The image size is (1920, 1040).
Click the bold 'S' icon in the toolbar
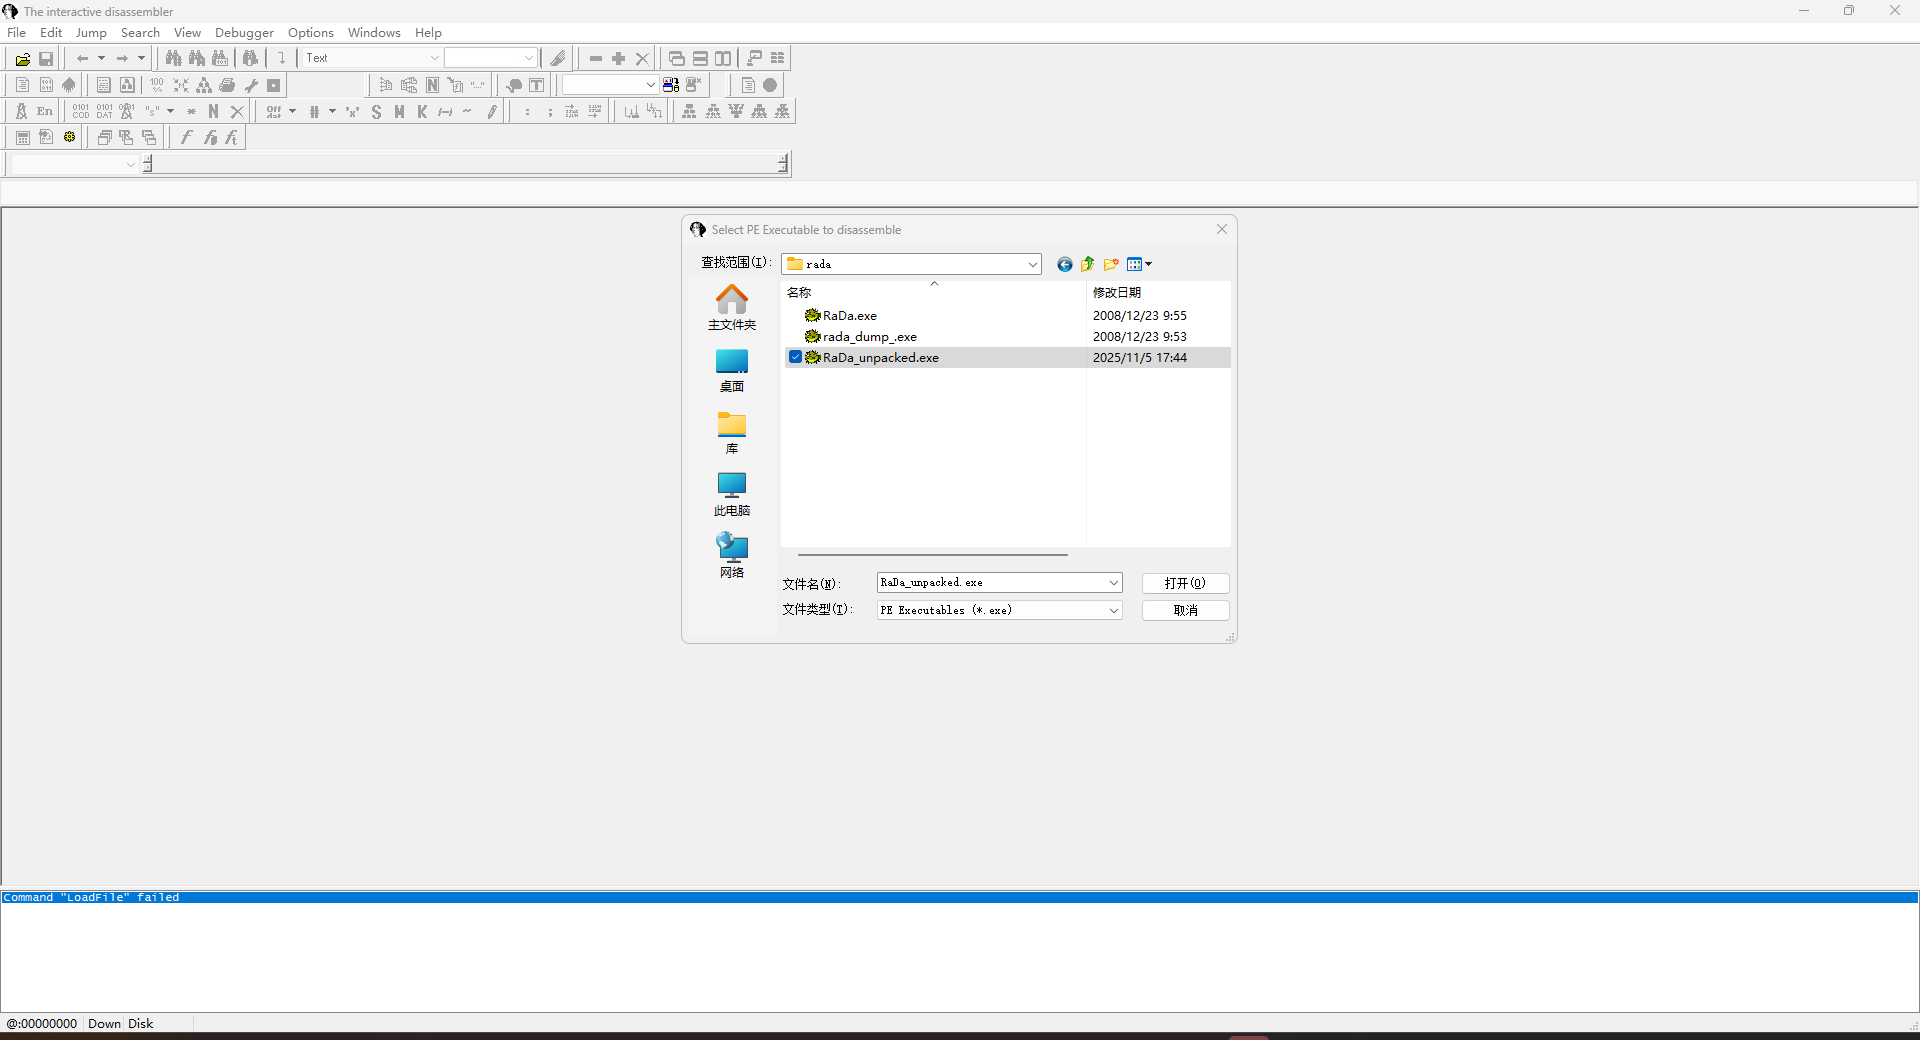(x=376, y=112)
